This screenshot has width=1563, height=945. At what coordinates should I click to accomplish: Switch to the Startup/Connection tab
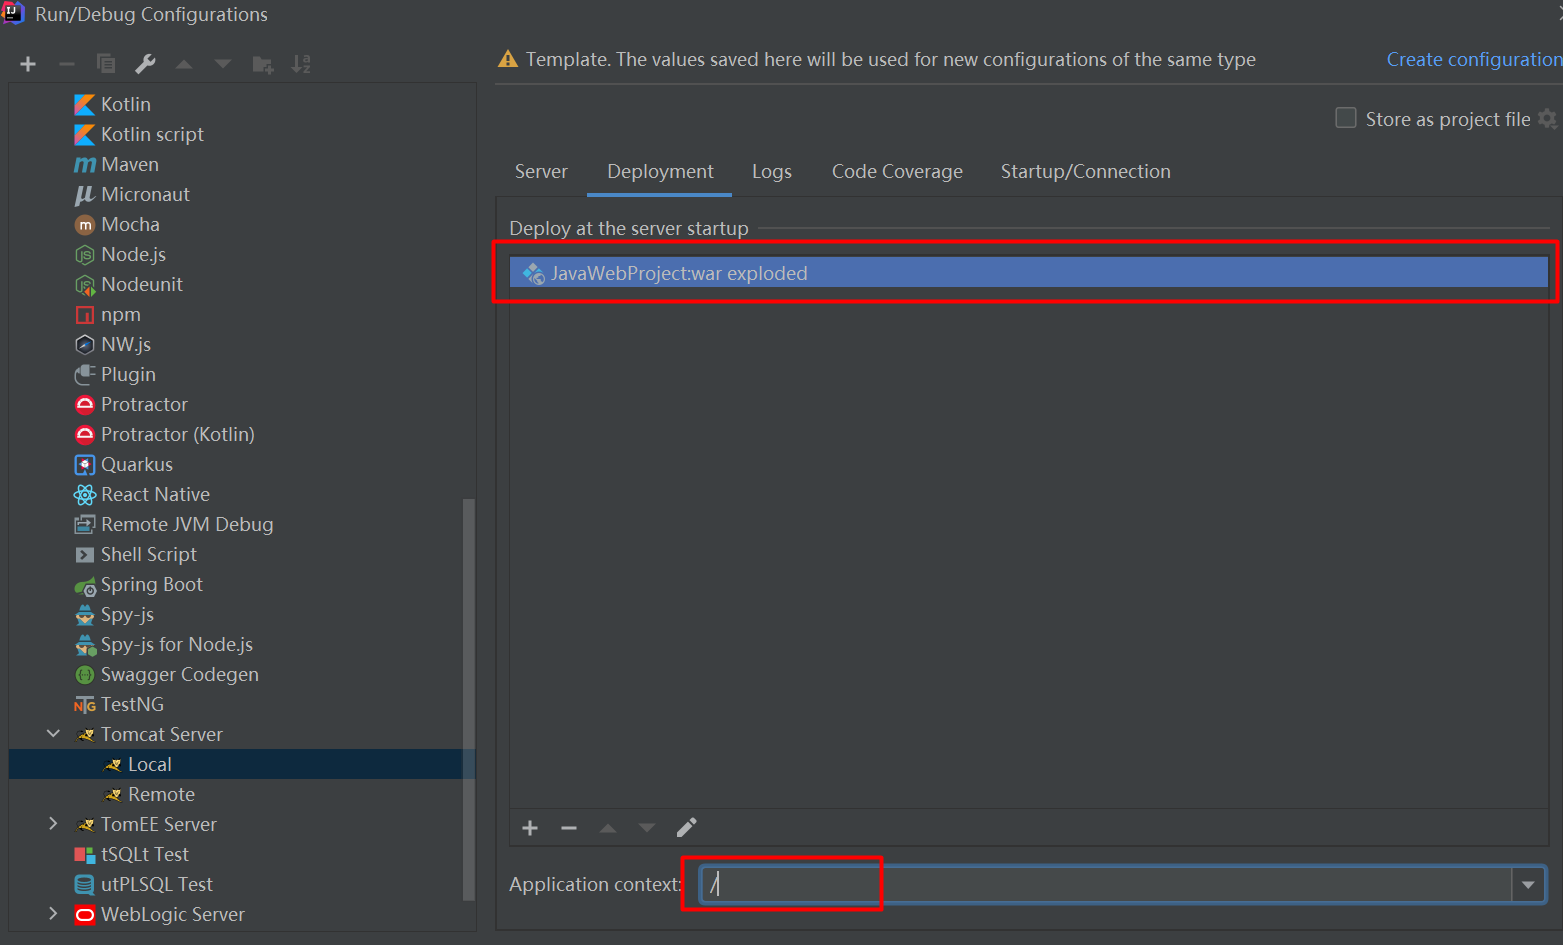click(x=1085, y=171)
